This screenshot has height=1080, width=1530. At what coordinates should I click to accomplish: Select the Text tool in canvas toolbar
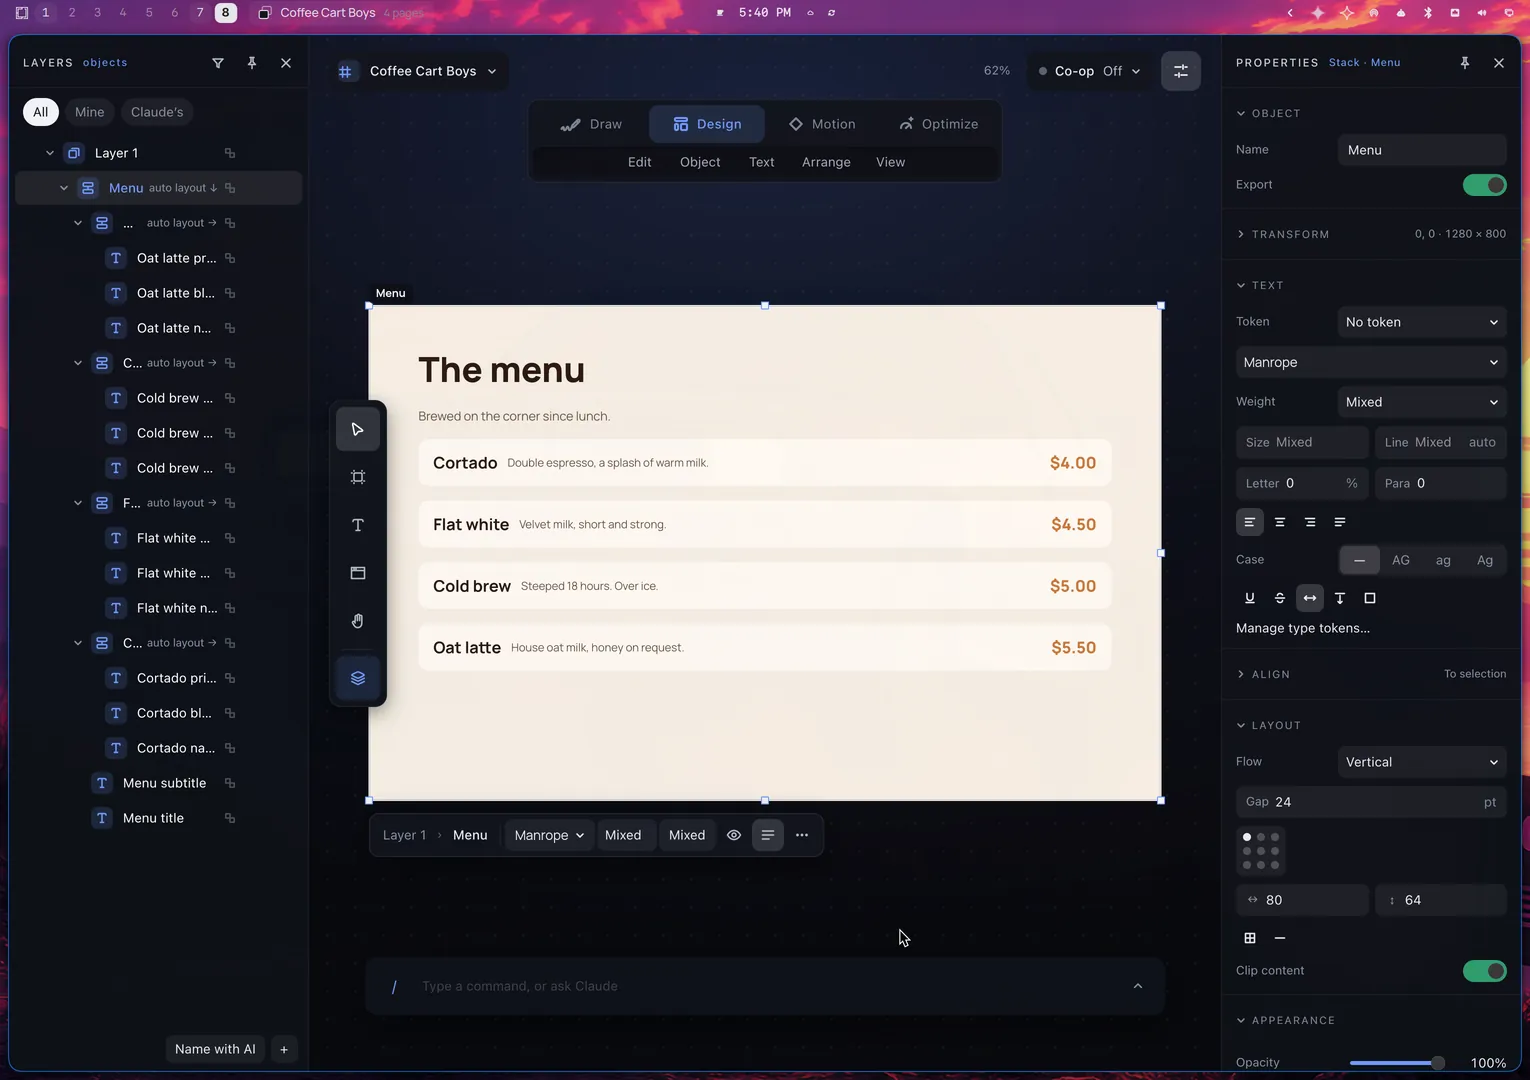click(358, 525)
